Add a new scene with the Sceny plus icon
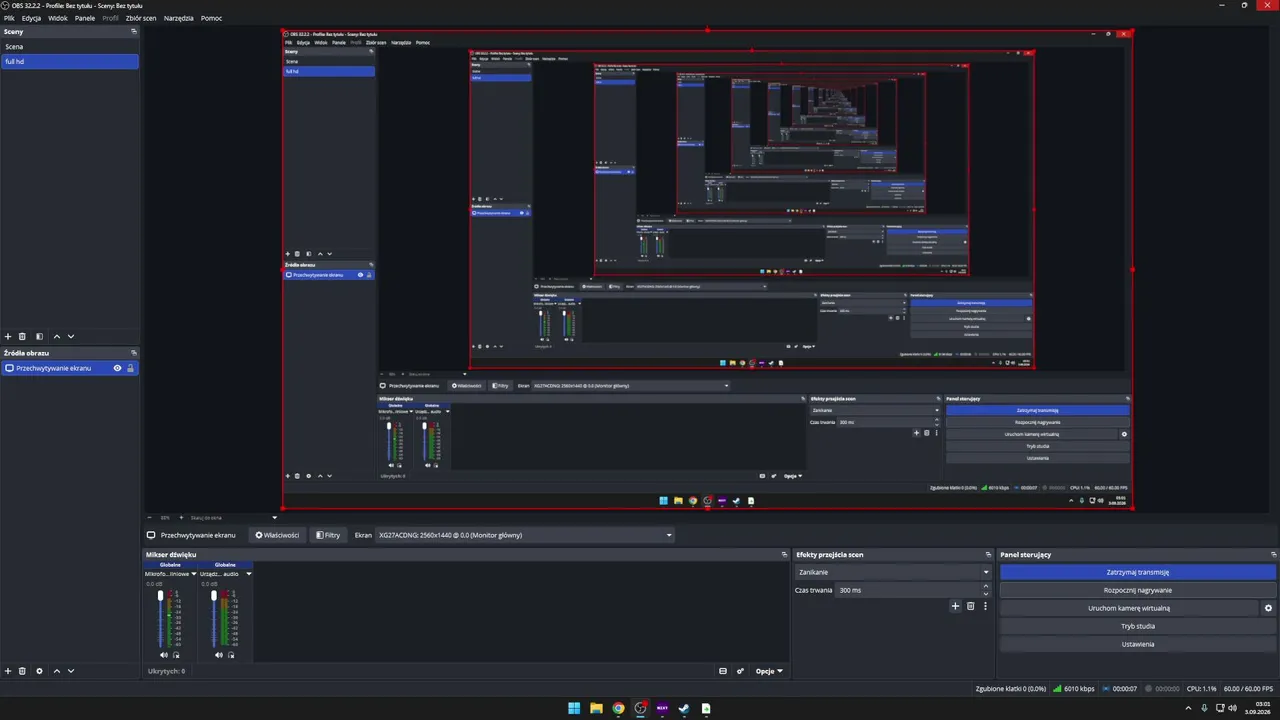Viewport: 1280px width, 720px height. tap(8, 337)
